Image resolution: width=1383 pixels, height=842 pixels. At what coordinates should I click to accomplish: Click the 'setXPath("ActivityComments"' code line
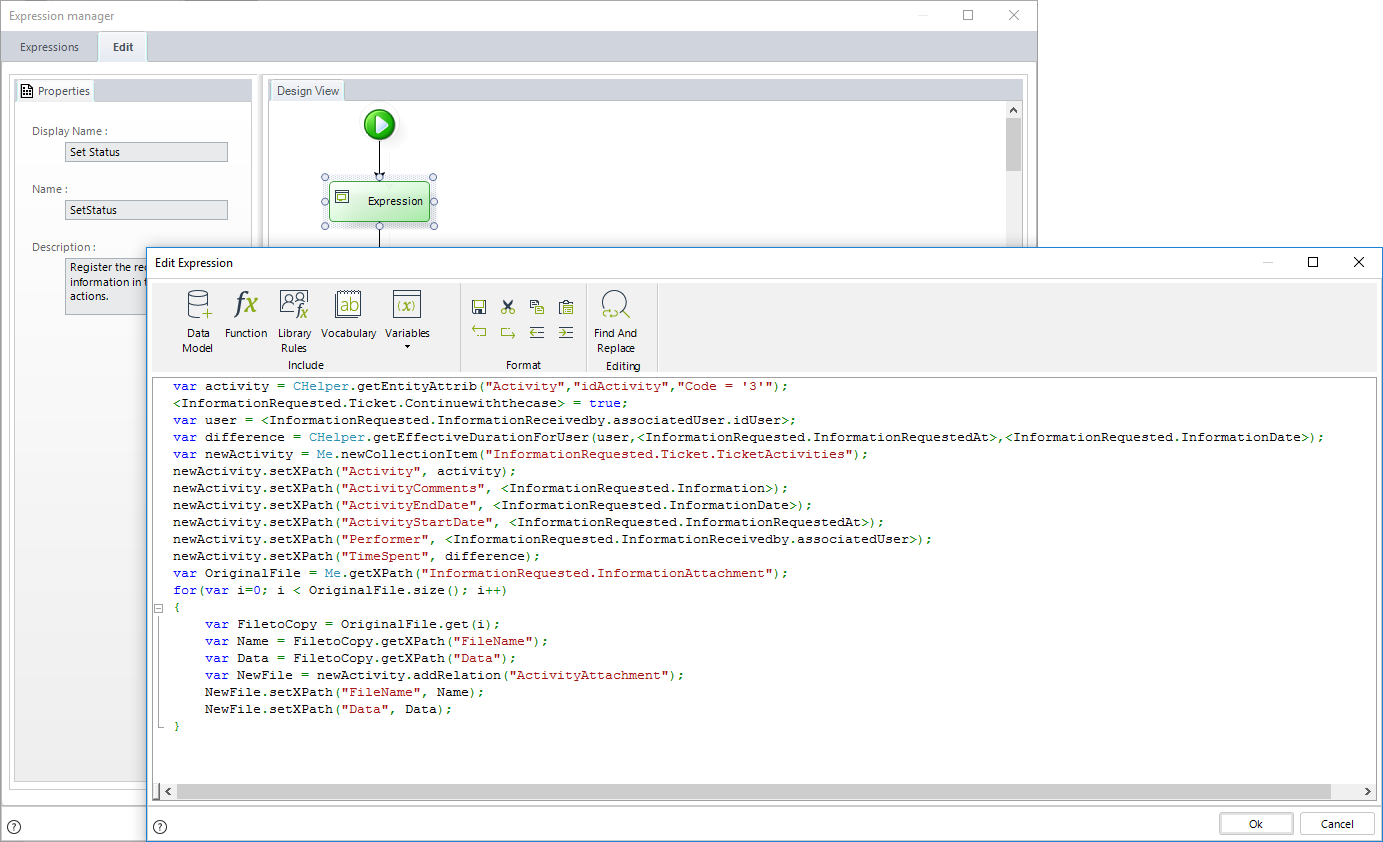click(x=480, y=488)
